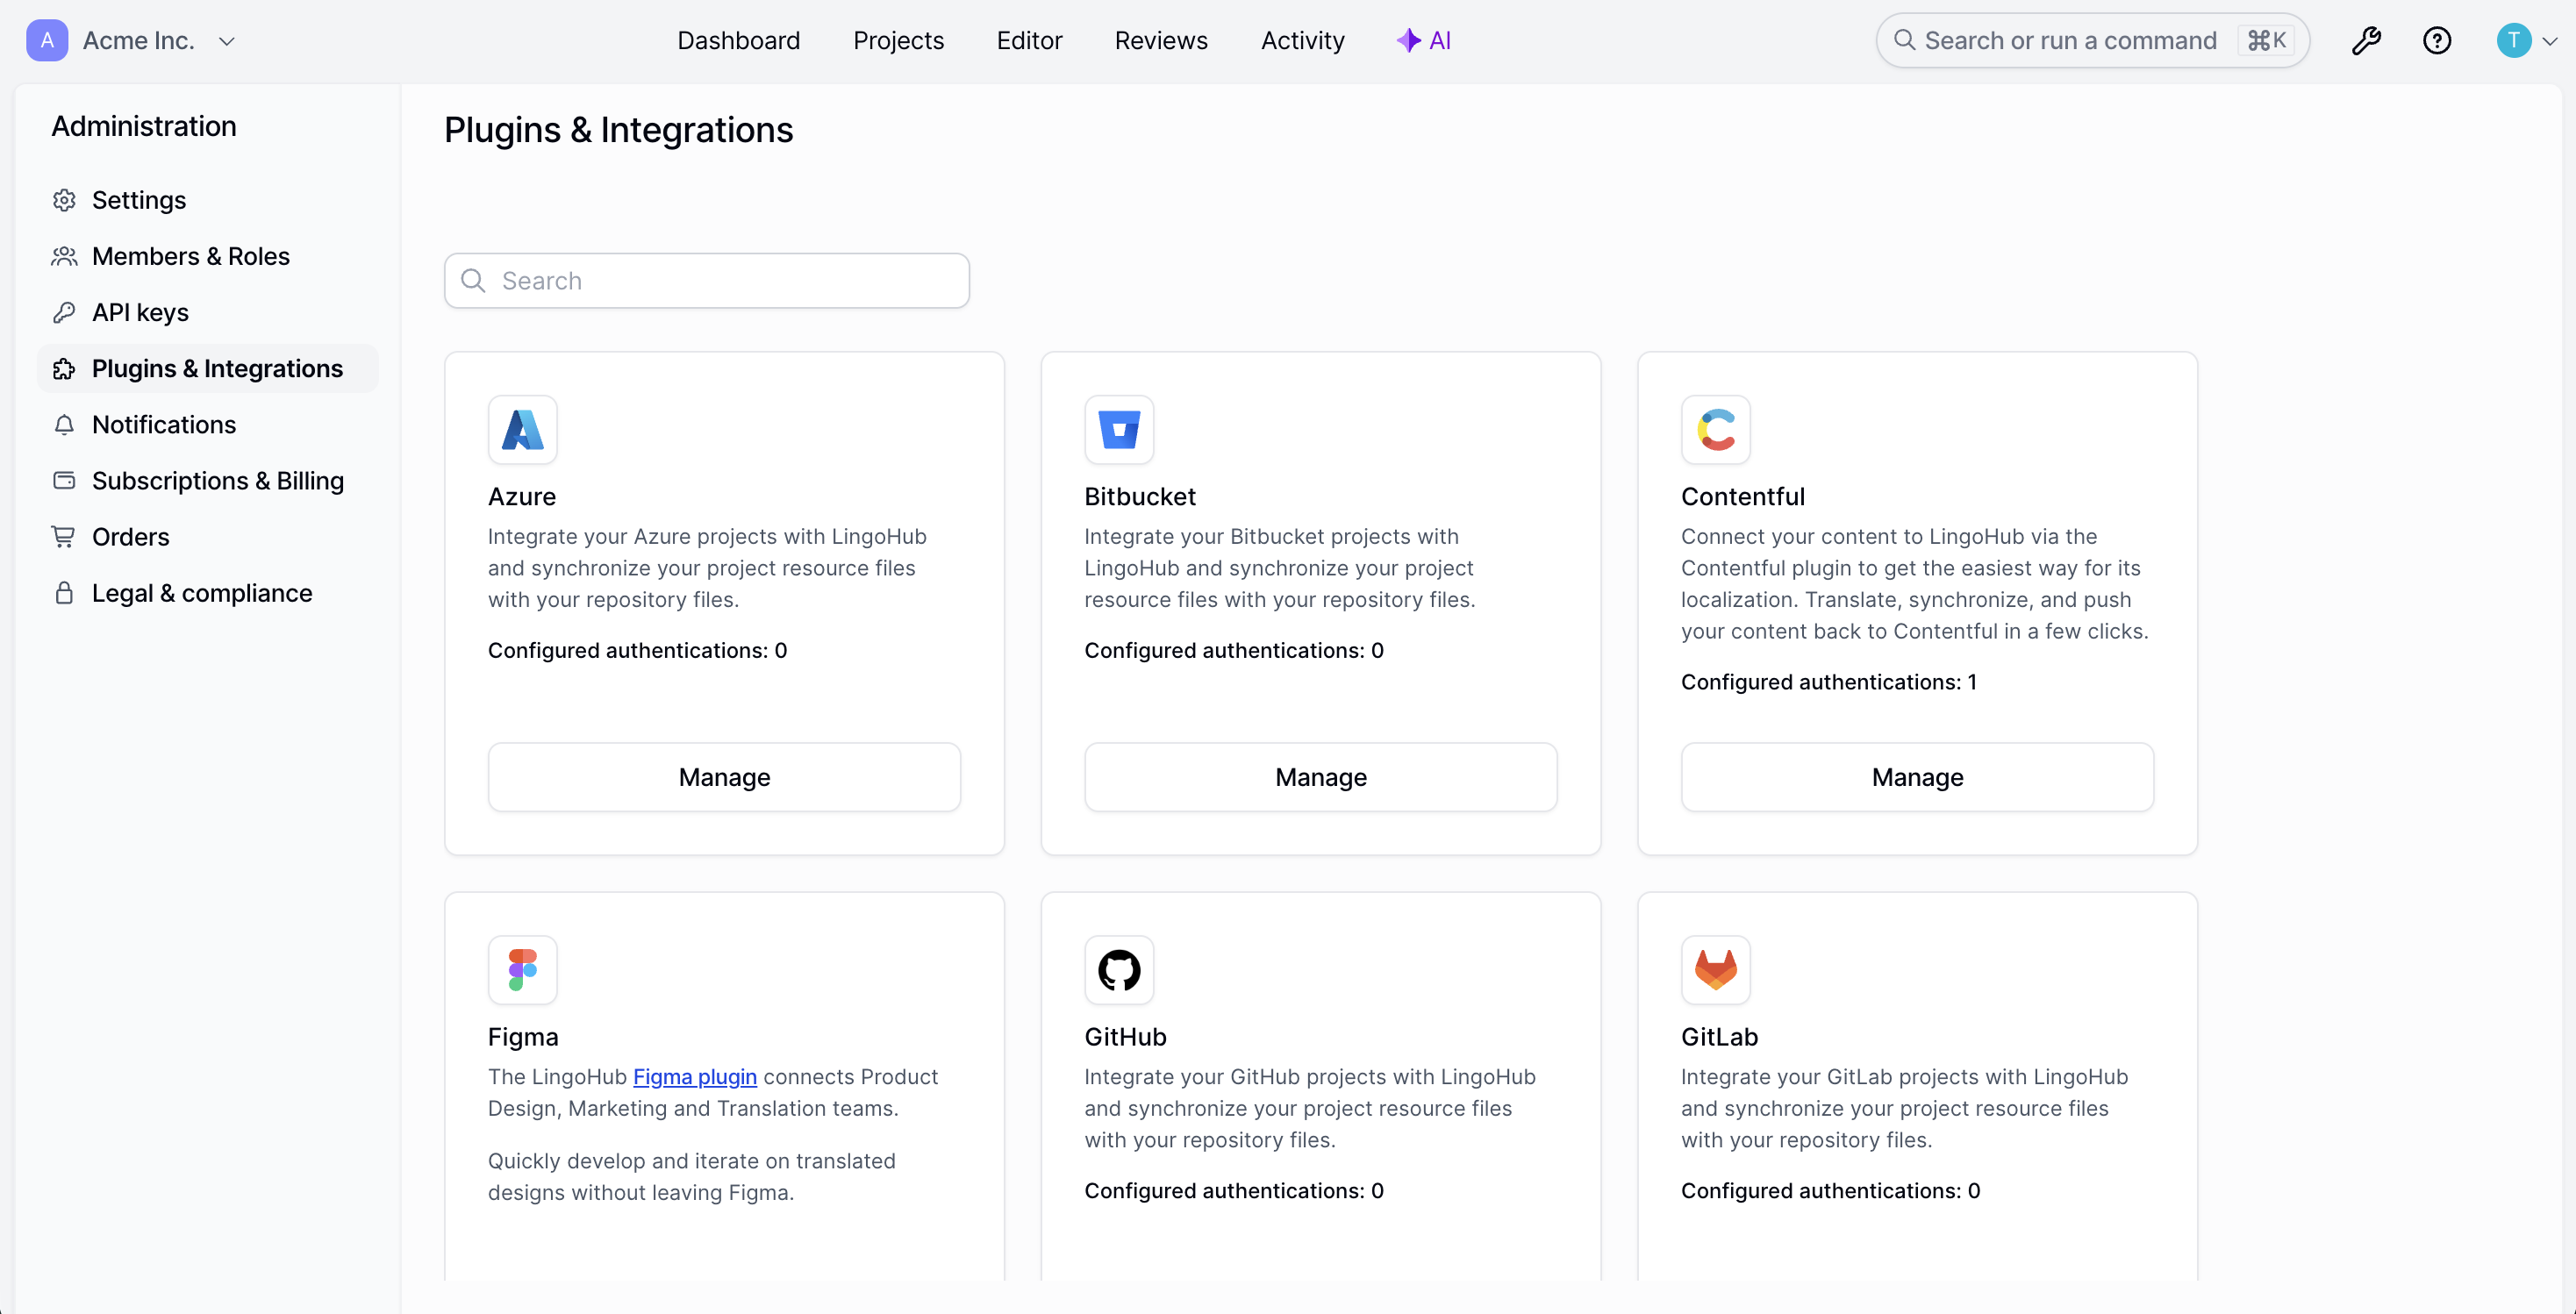This screenshot has width=2576, height=1314.
Task: Click the Bitbucket card title
Action: point(1140,496)
